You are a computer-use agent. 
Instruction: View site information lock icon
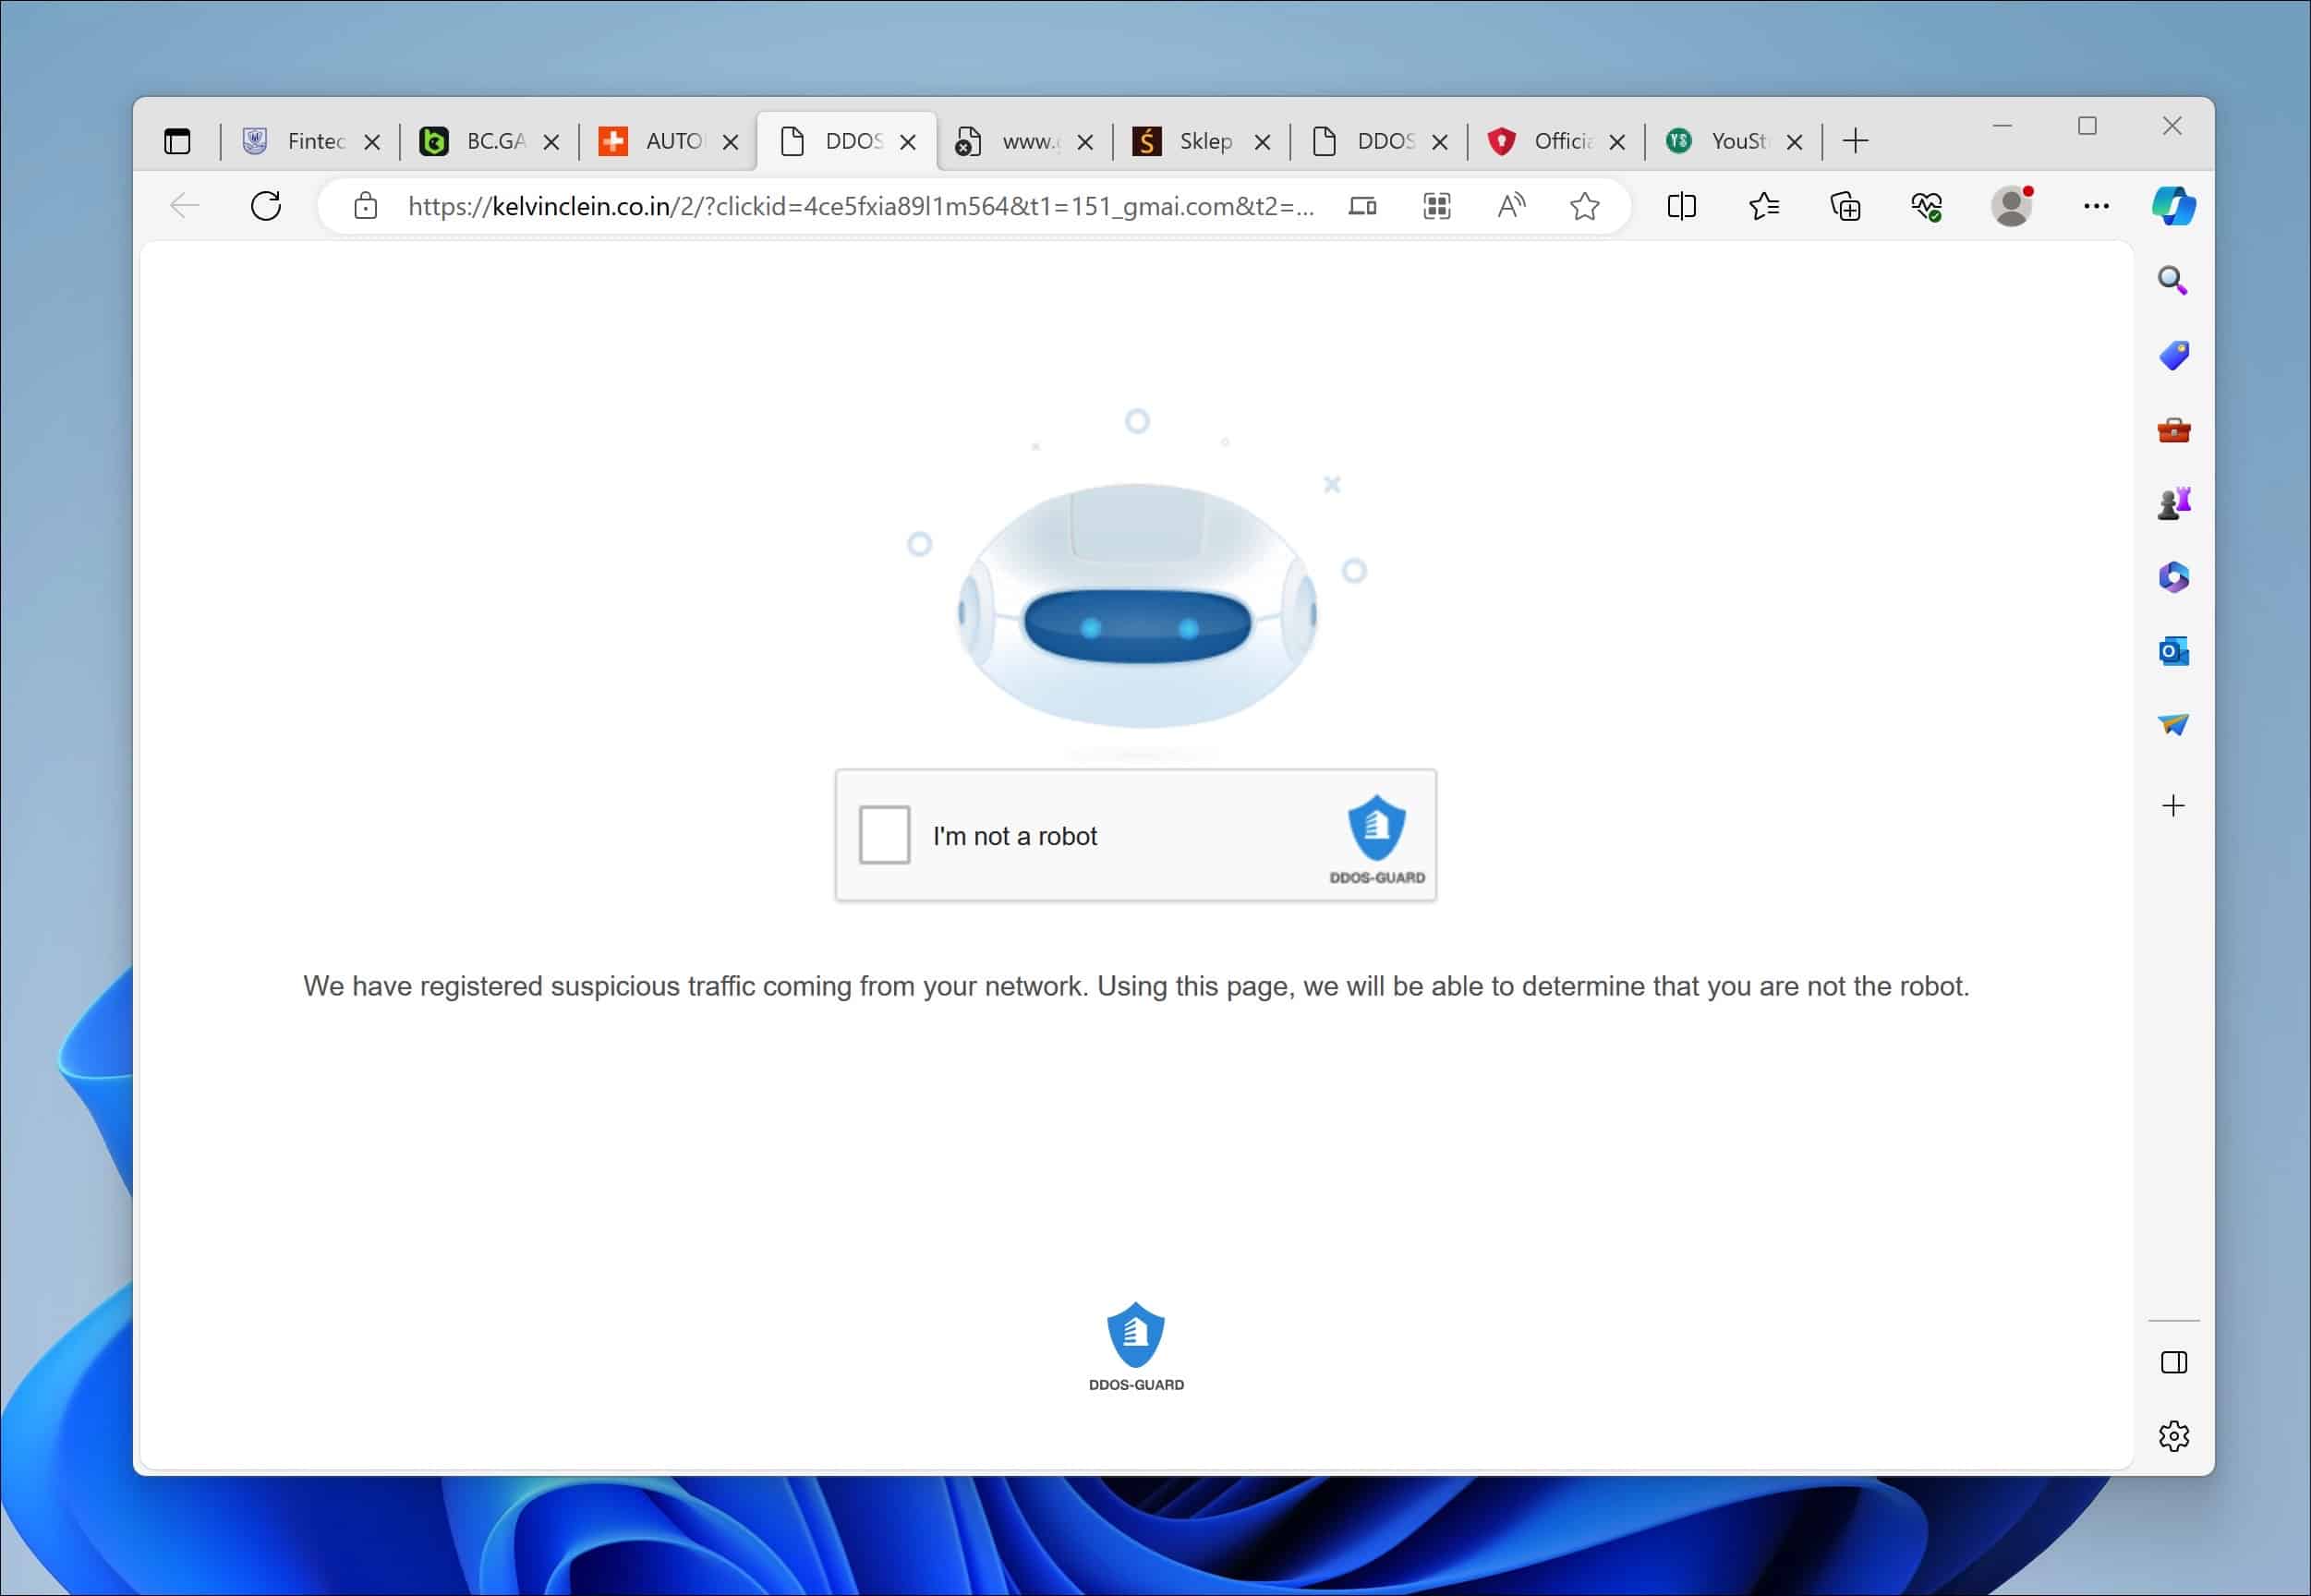pyautogui.click(x=366, y=206)
